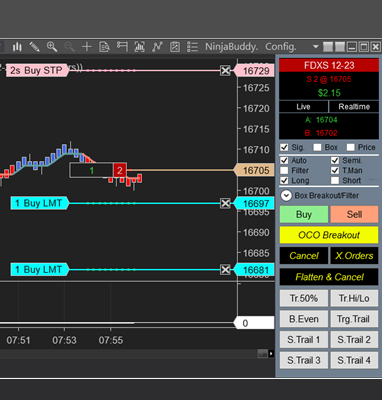Click the cyan 16697 price marker
The height and width of the screenshot is (400, 382).
254,203
